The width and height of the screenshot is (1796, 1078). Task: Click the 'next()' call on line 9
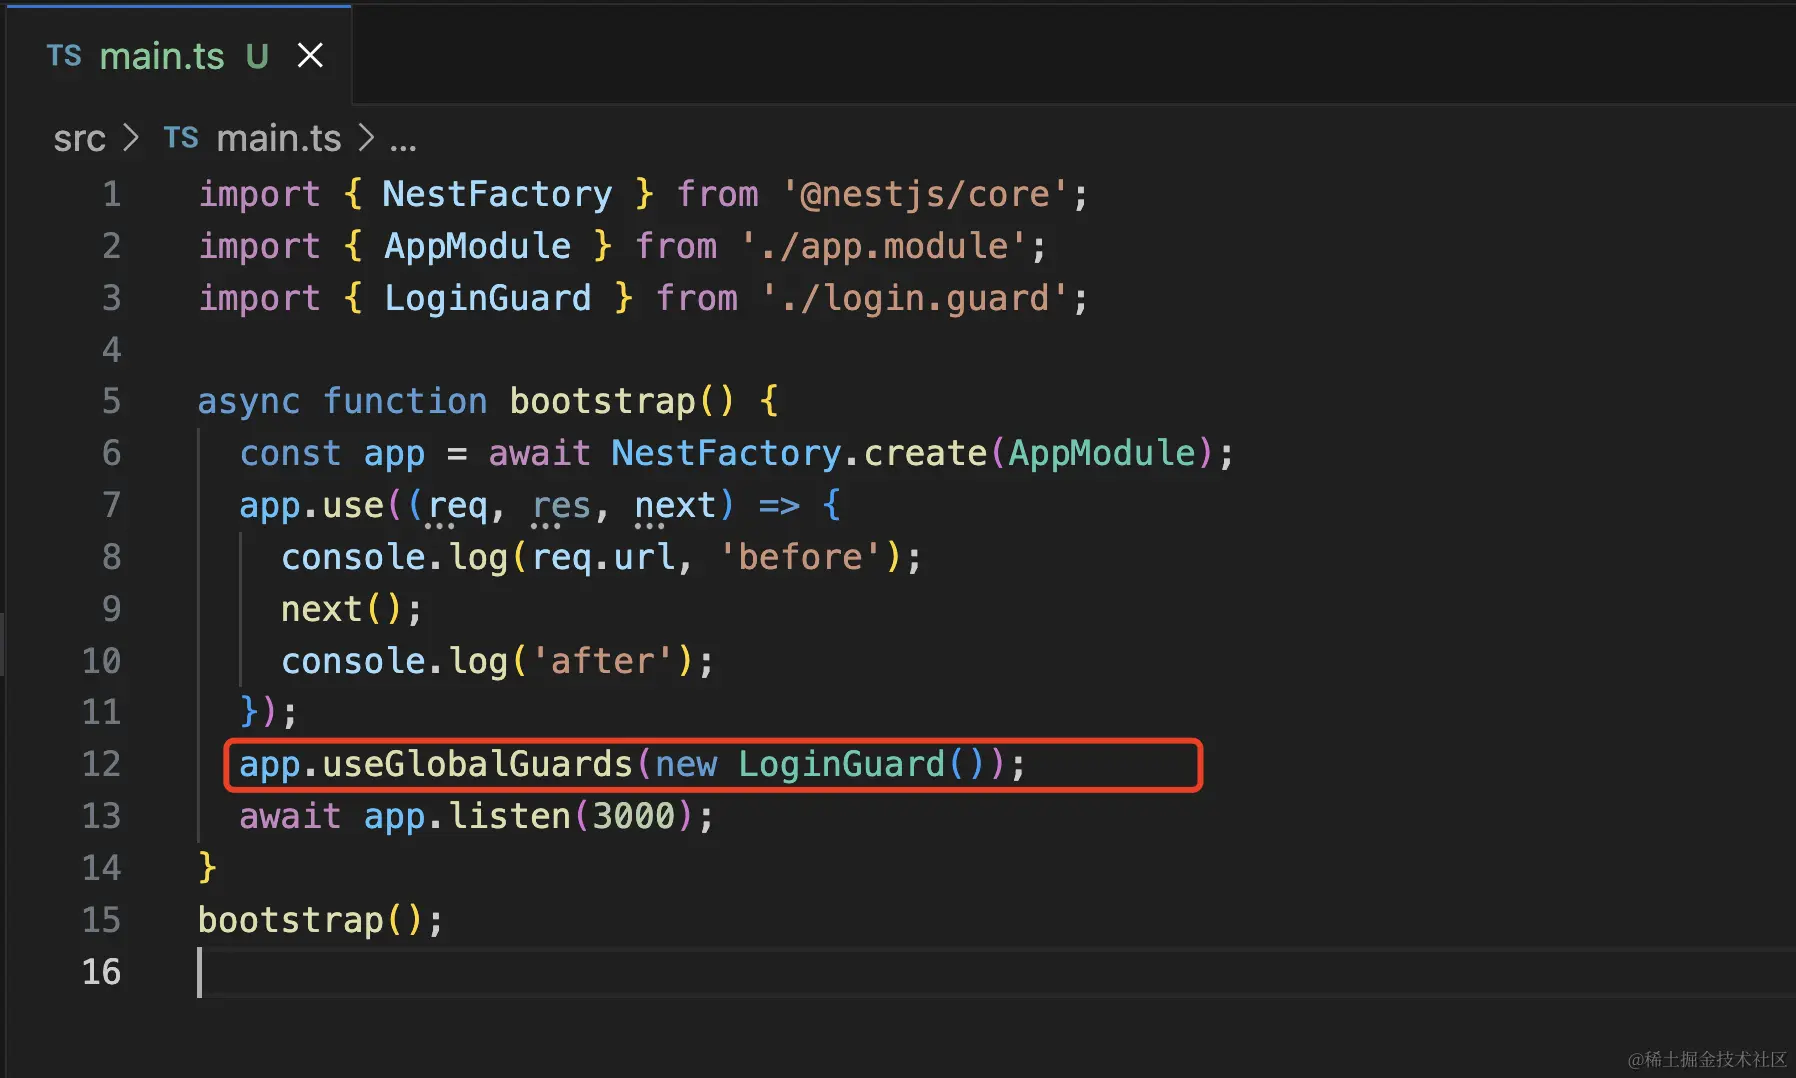coord(341,609)
